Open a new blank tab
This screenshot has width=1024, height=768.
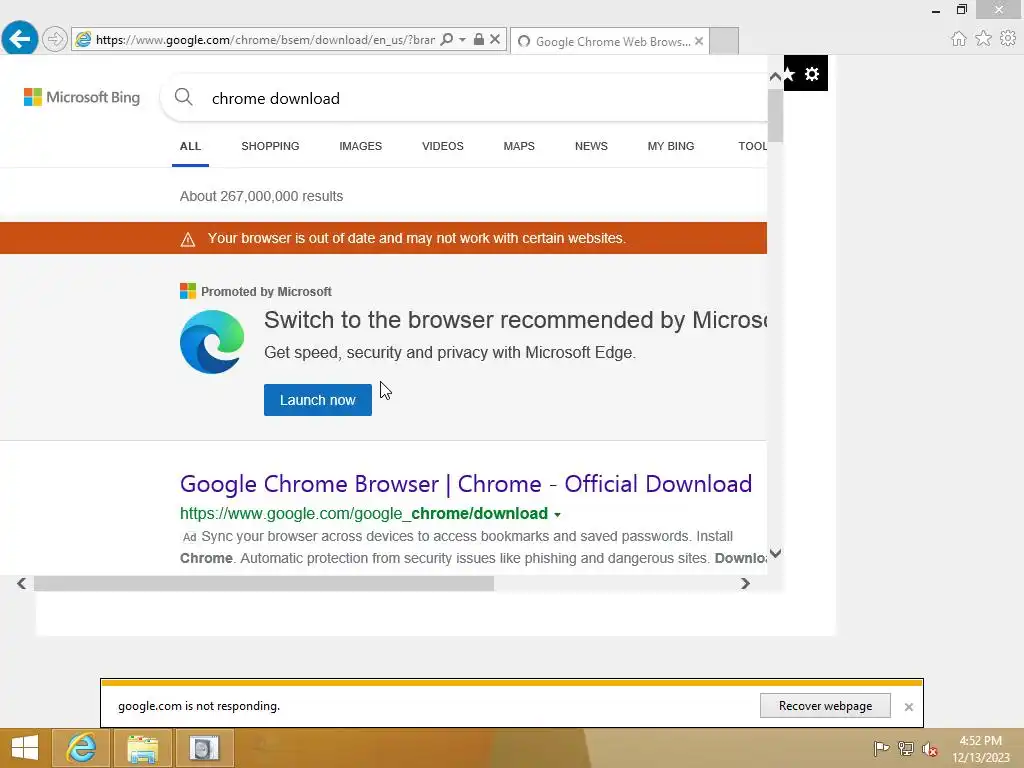(x=724, y=41)
